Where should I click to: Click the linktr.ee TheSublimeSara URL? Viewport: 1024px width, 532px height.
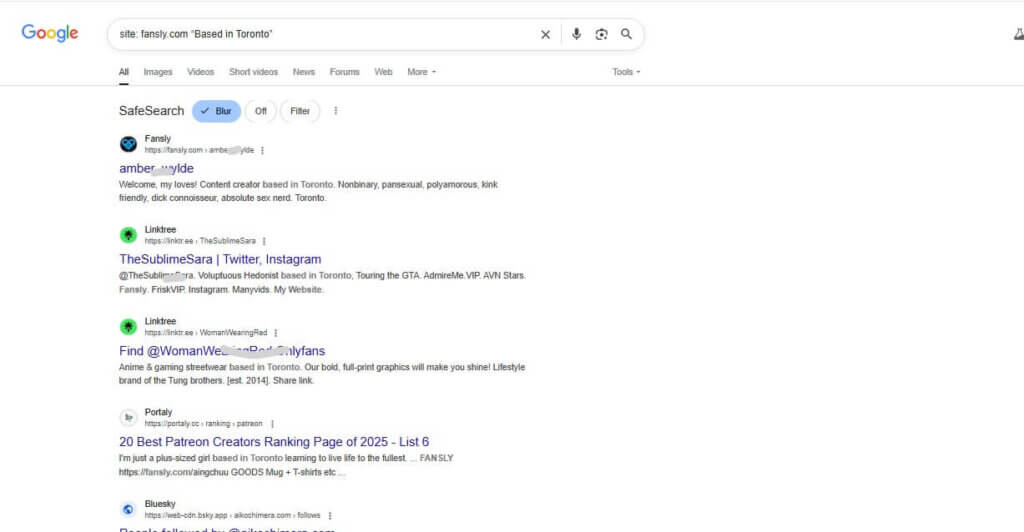click(200, 241)
